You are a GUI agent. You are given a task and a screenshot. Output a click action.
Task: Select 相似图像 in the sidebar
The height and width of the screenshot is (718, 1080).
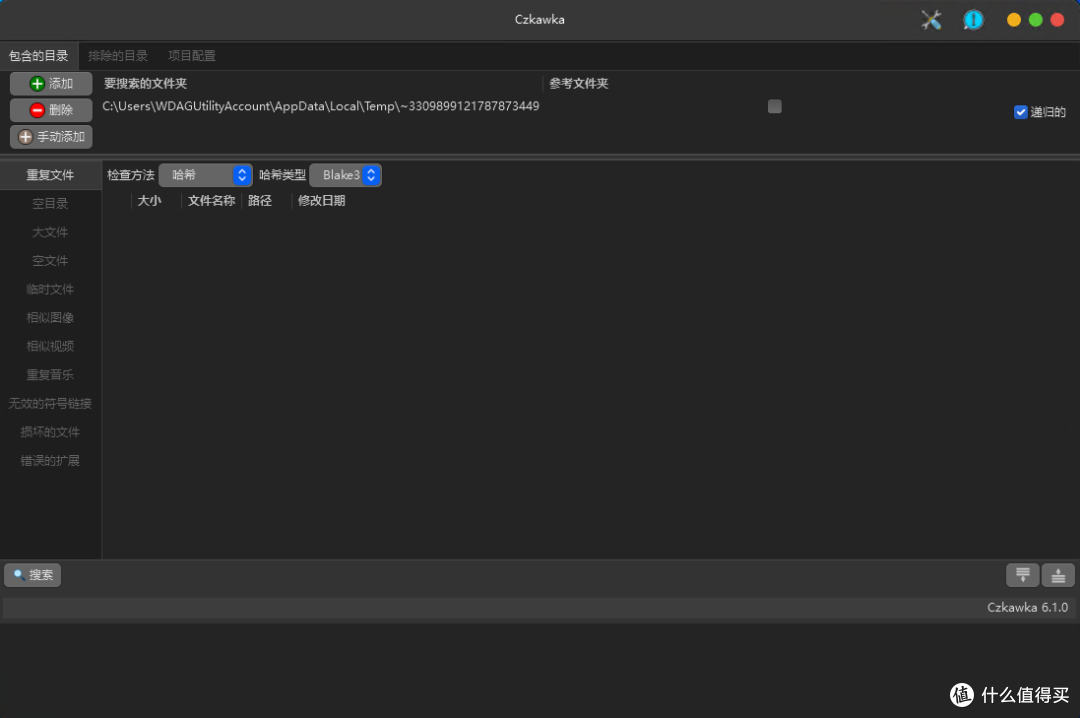pos(50,318)
